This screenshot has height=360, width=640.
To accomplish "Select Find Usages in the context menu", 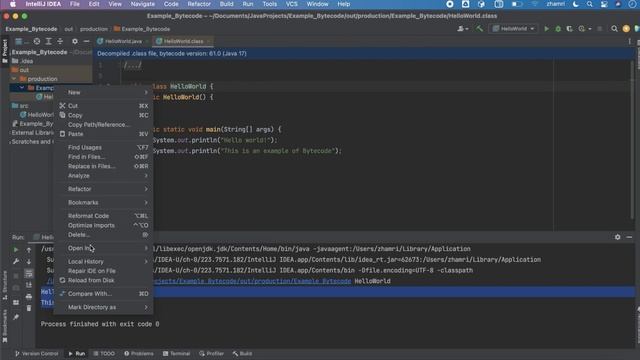I will tap(104, 147).
